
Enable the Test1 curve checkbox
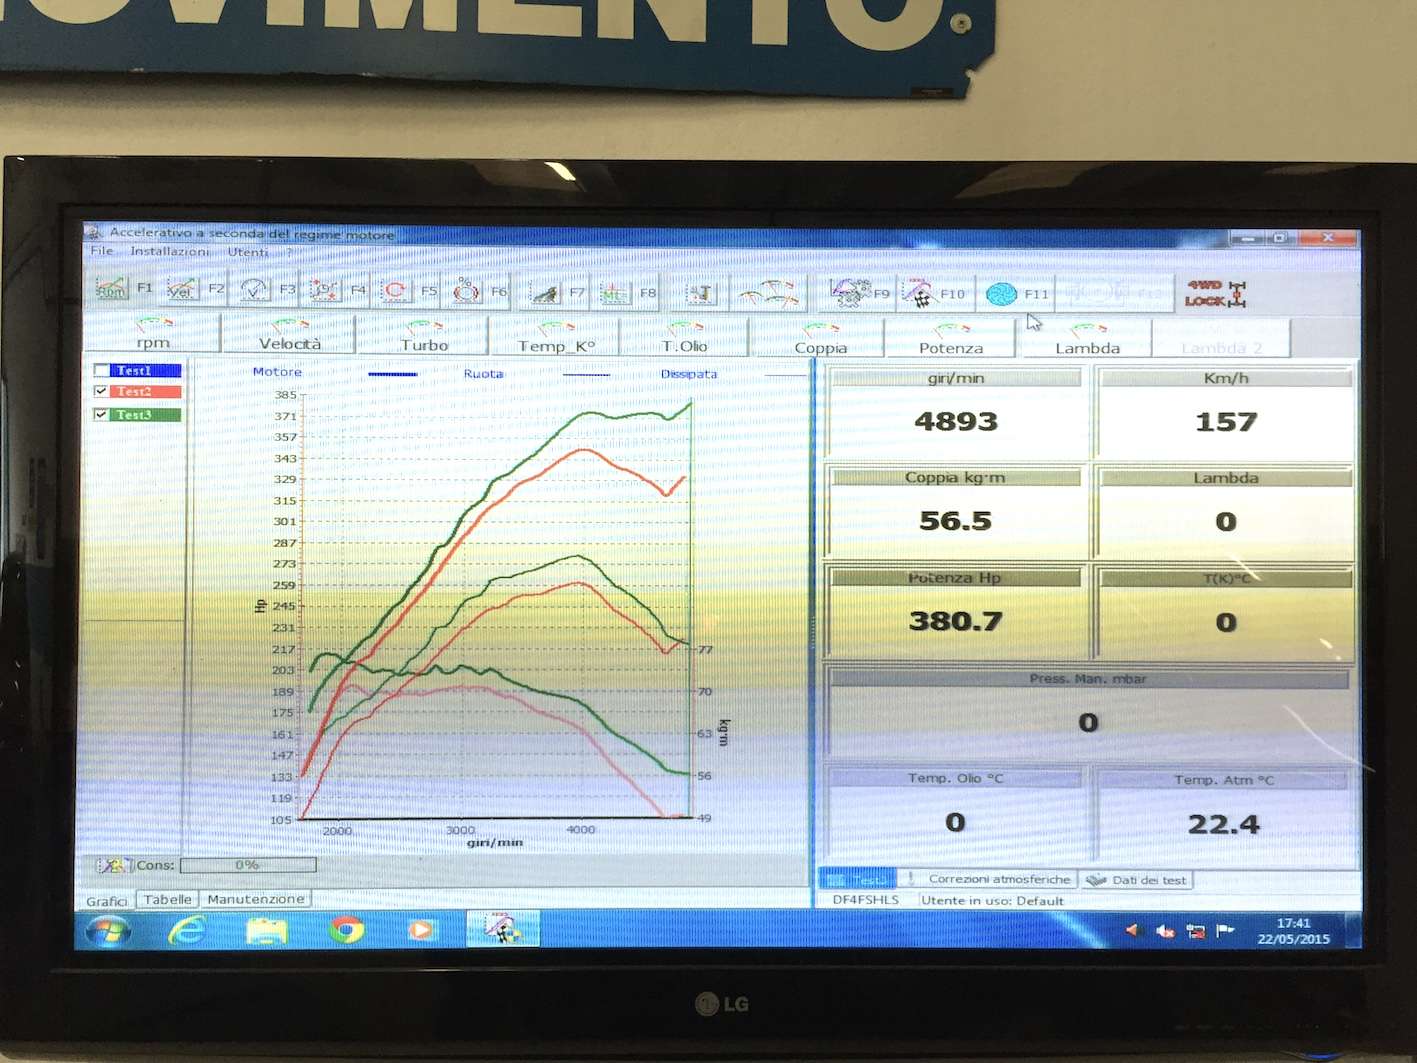click(101, 370)
